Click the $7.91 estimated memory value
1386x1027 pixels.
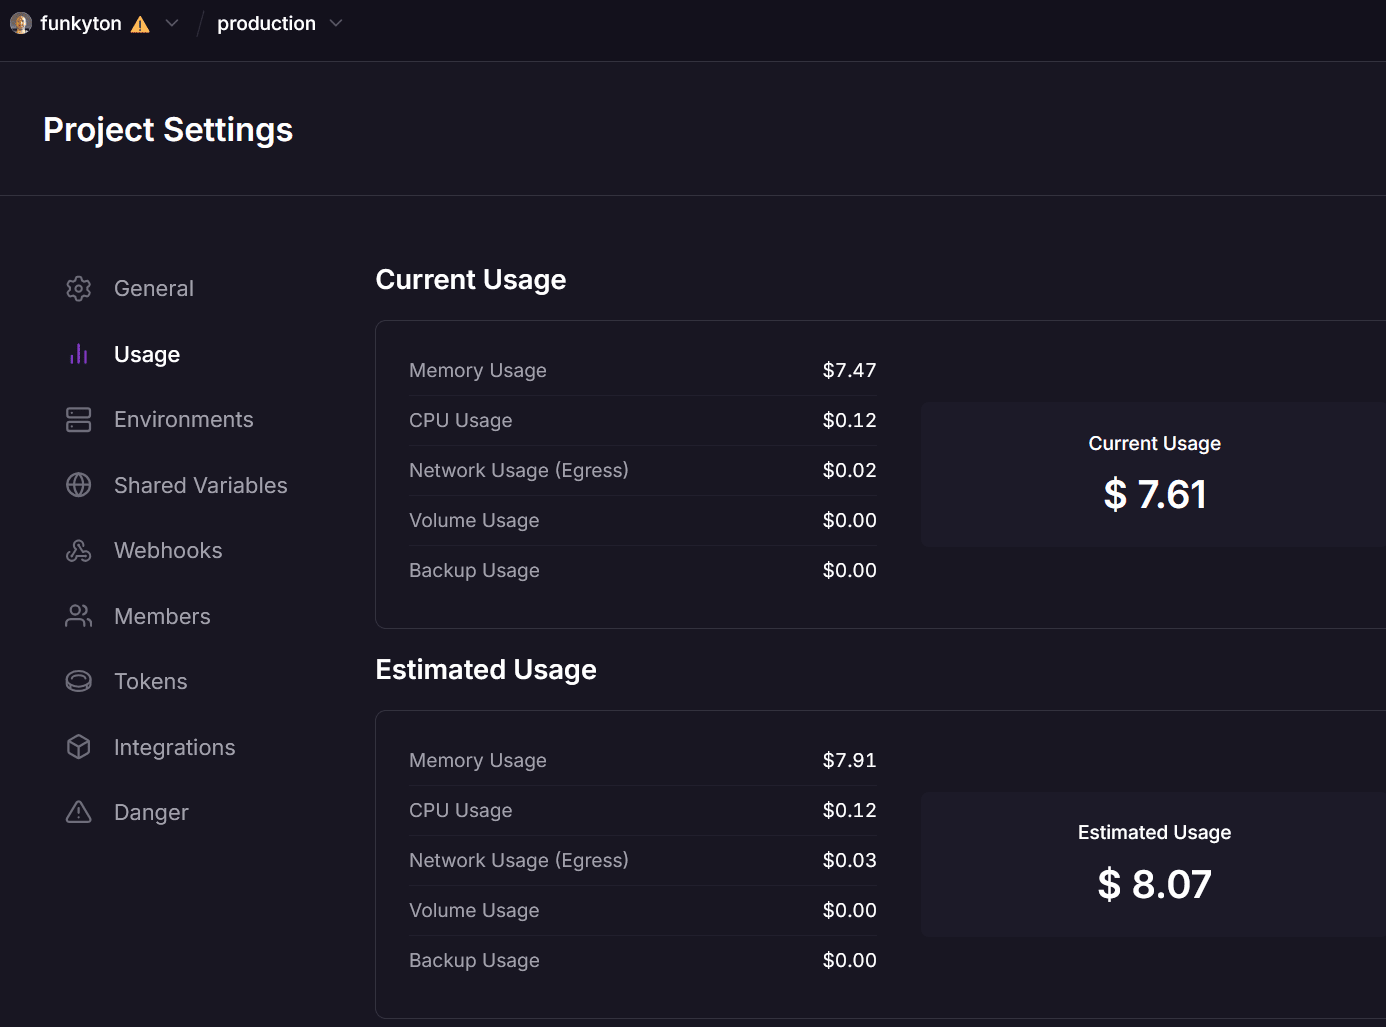[849, 760]
